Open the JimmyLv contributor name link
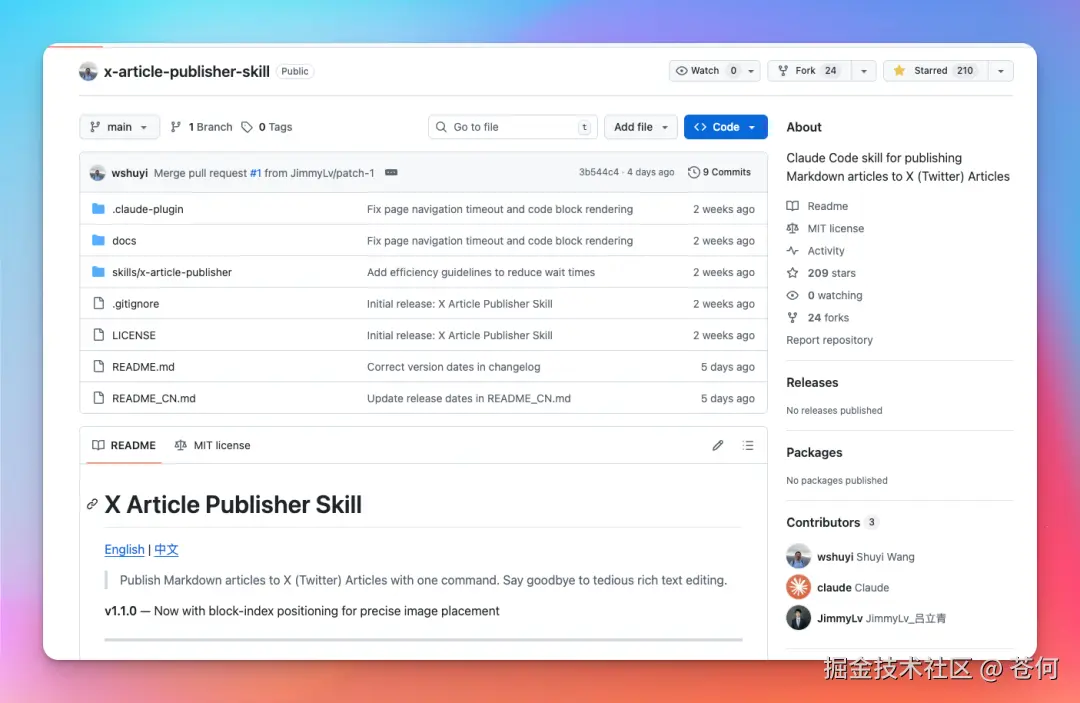The height and width of the screenshot is (703, 1080). (881, 618)
